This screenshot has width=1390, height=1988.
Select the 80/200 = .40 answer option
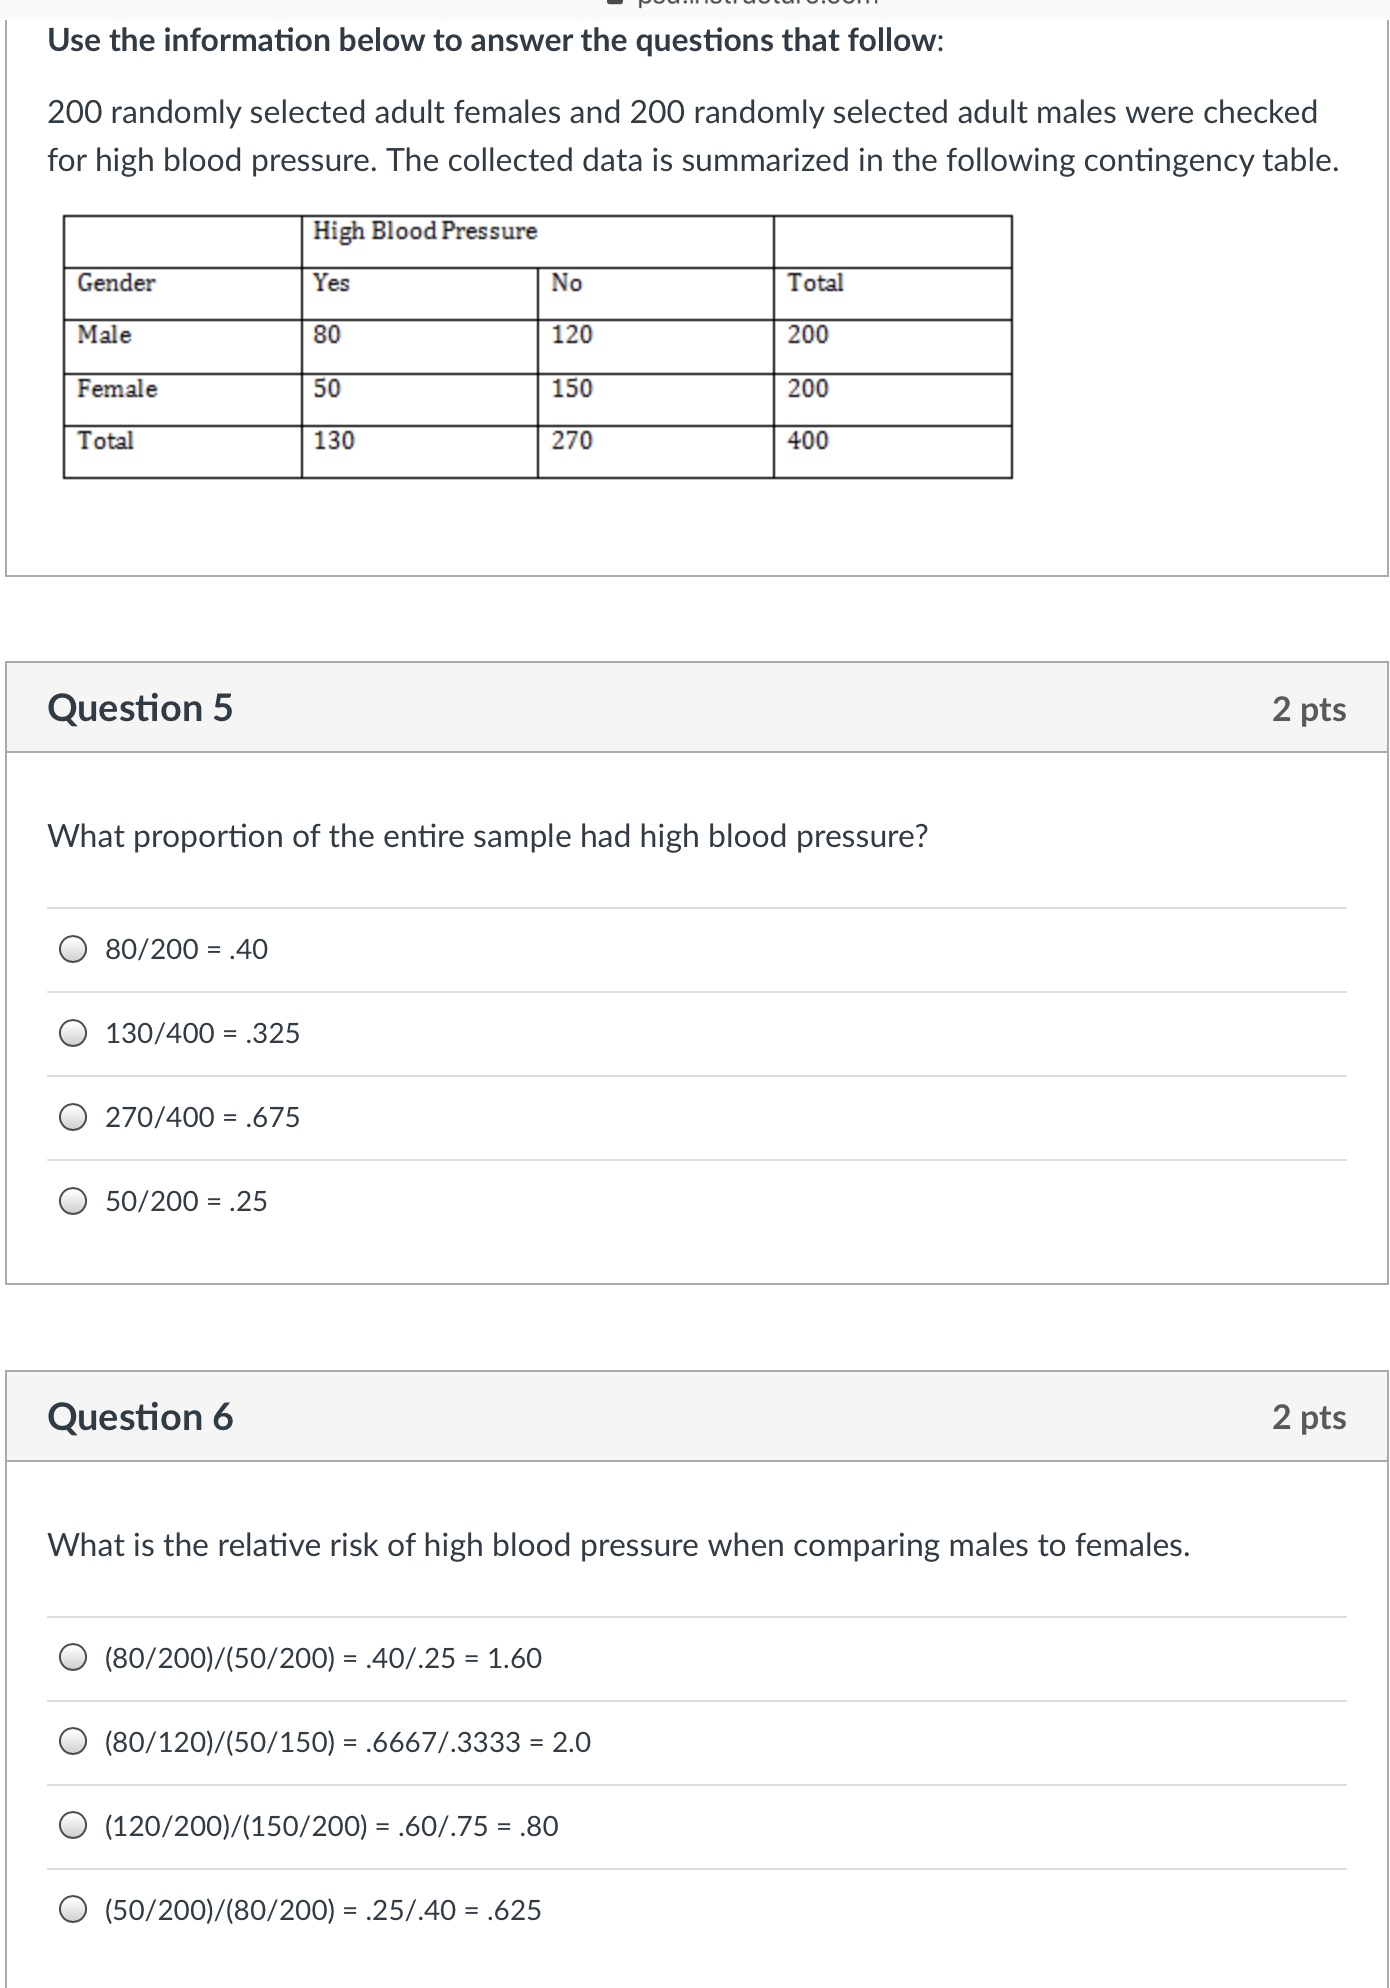[73, 949]
